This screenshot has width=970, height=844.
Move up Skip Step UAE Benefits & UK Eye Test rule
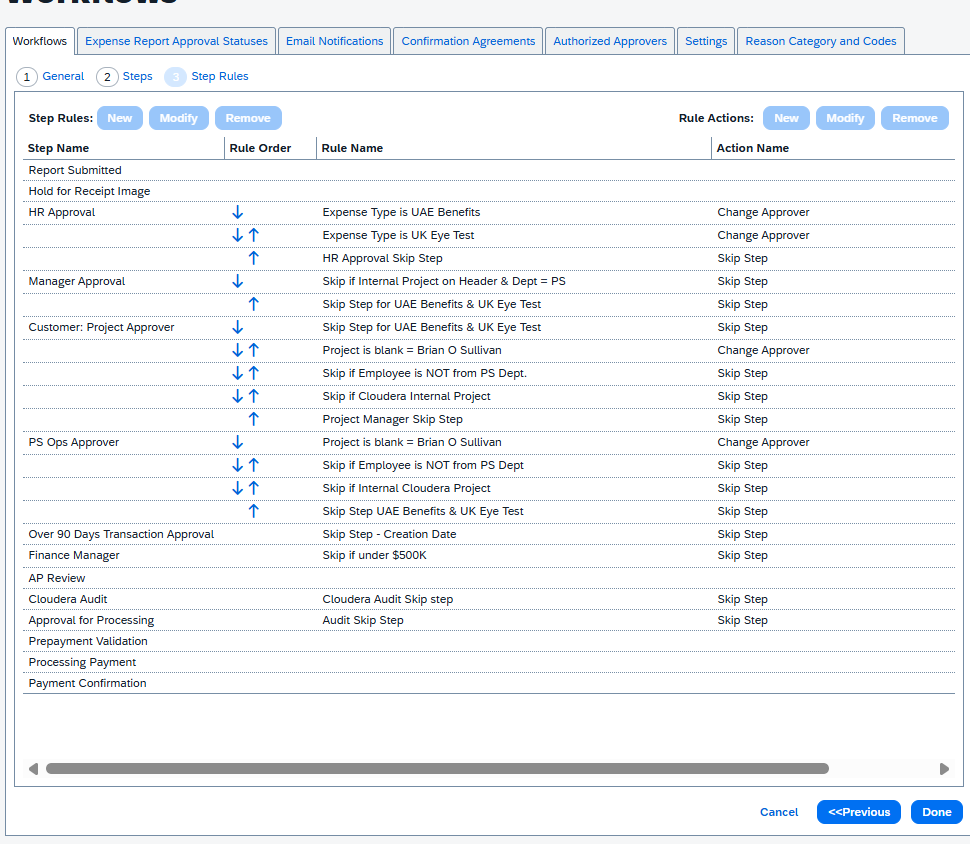click(x=254, y=511)
